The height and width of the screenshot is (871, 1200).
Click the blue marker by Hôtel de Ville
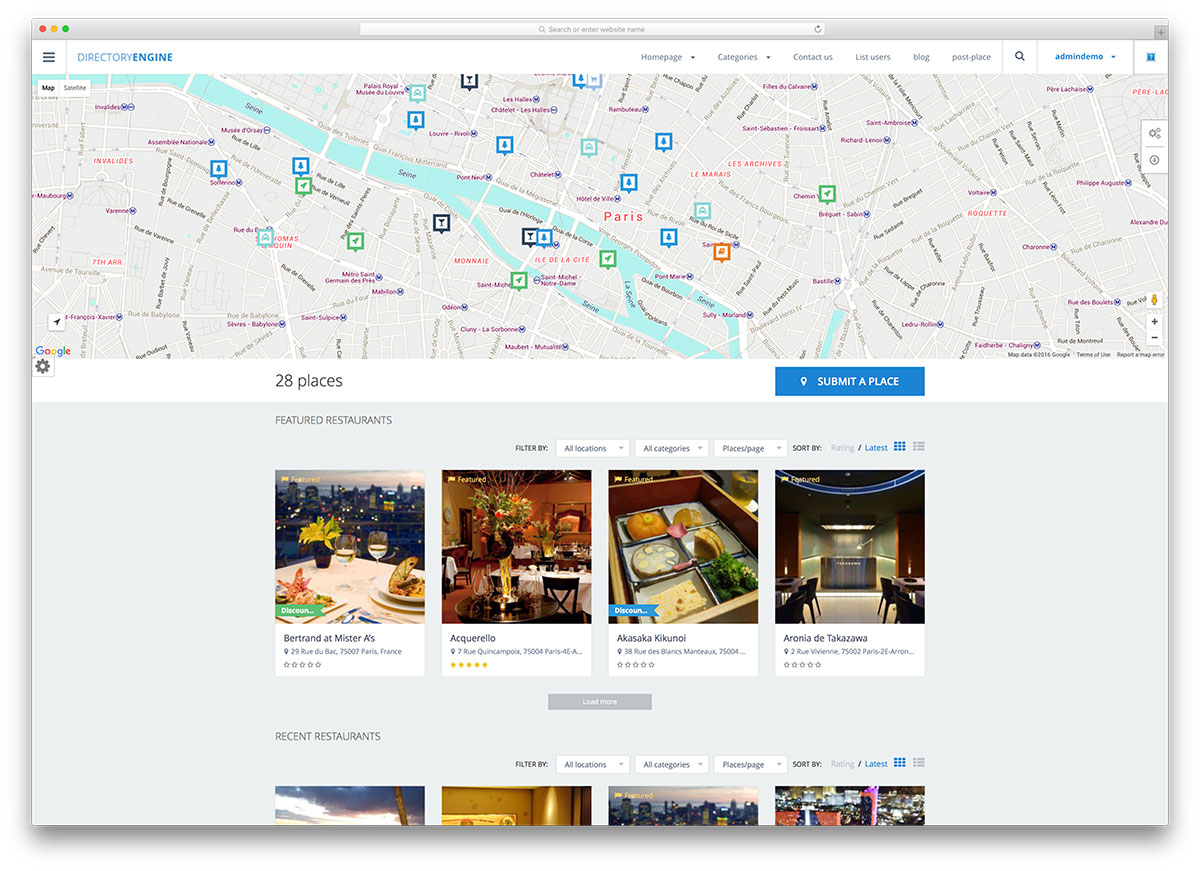[x=628, y=183]
